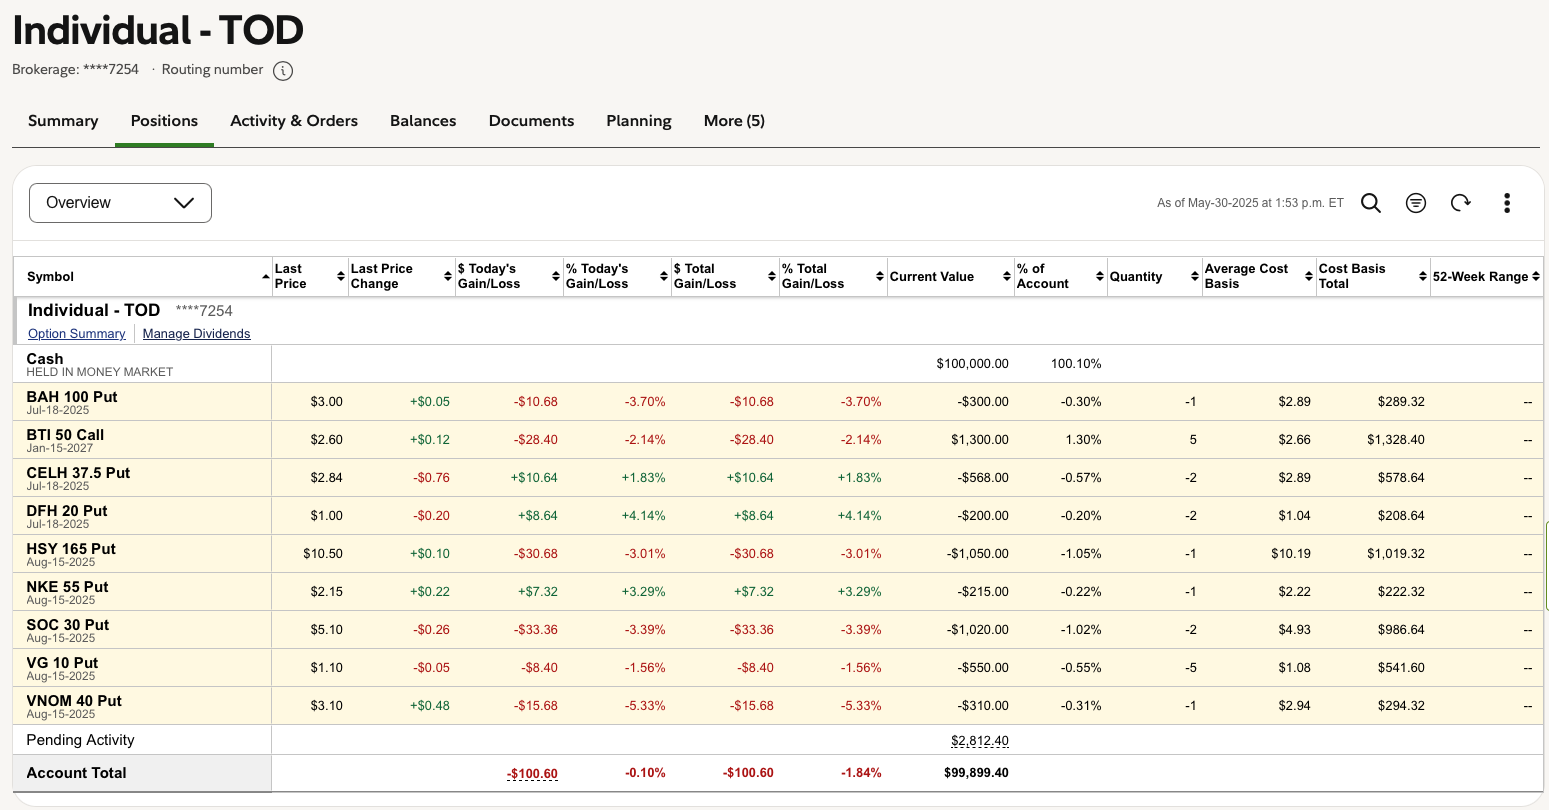This screenshot has width=1549, height=810.
Task: Open the Option Summary link
Action: point(77,334)
